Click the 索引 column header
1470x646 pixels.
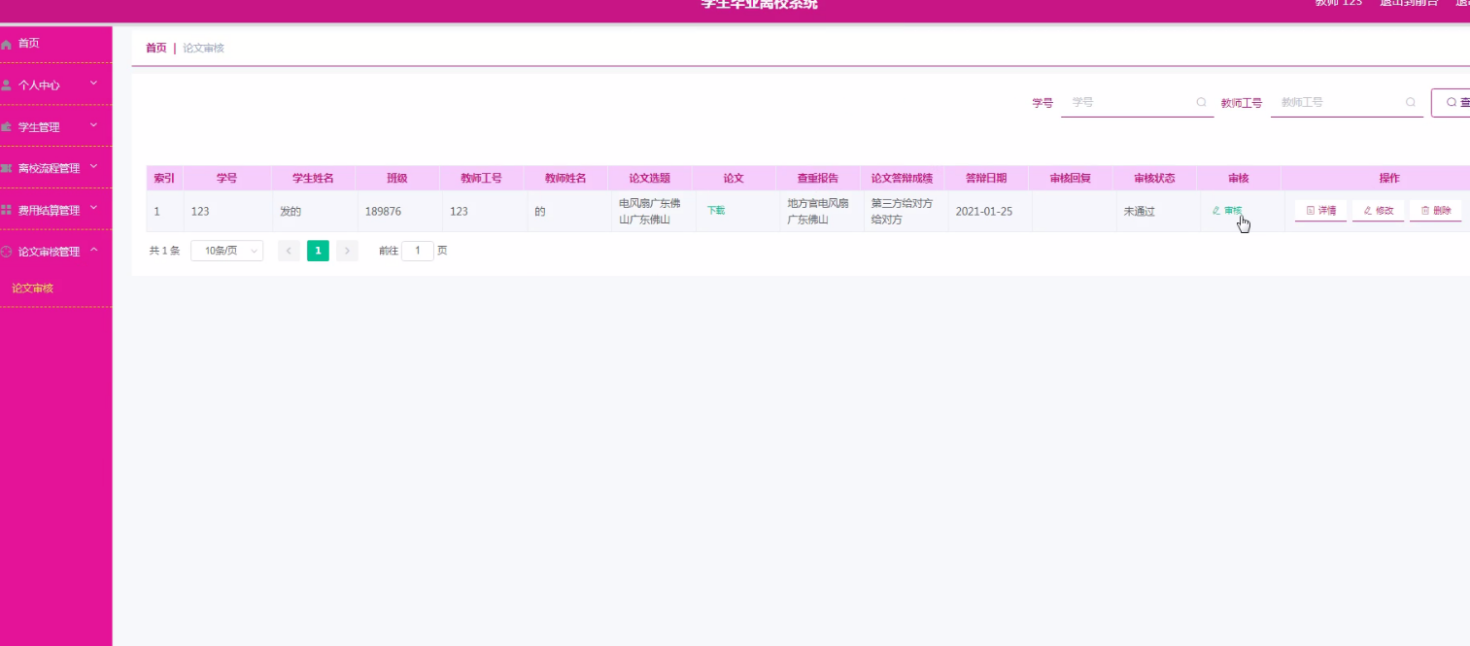tap(164, 178)
